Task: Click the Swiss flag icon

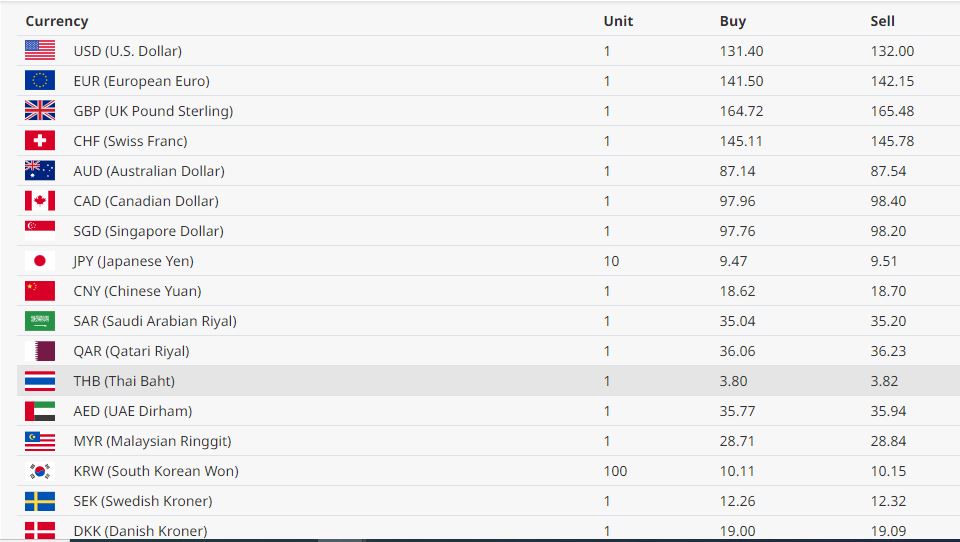Action: pyautogui.click(x=40, y=141)
